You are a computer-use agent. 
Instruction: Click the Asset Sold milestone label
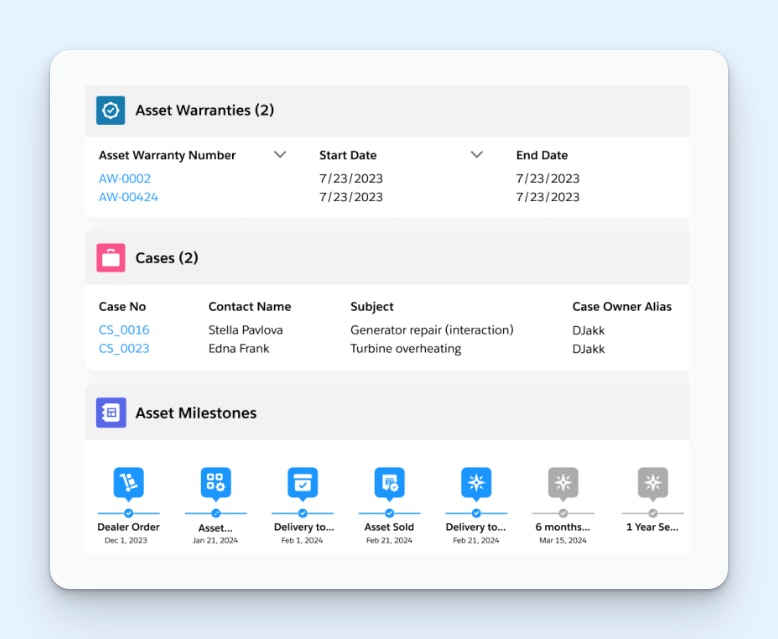(x=389, y=527)
